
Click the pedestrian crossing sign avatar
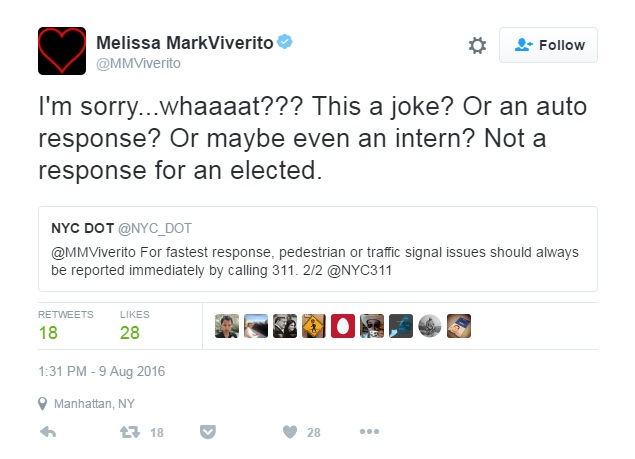314,326
